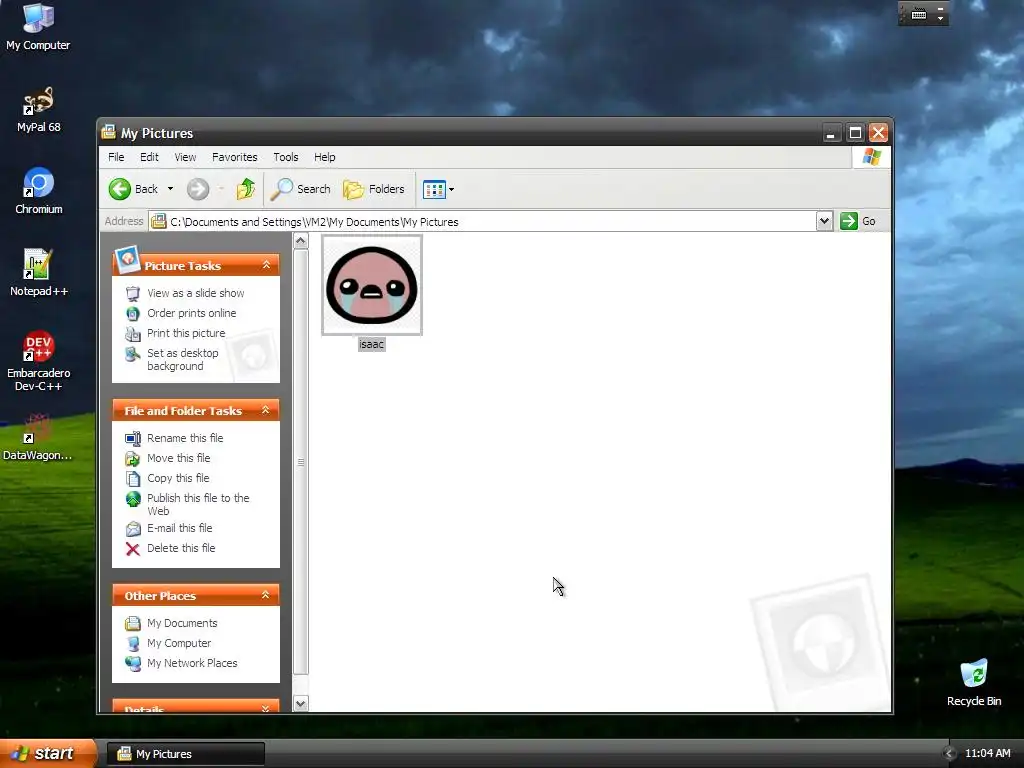Image resolution: width=1024 pixels, height=768 pixels.
Task: Click the Rename file icon
Action: [133, 439]
